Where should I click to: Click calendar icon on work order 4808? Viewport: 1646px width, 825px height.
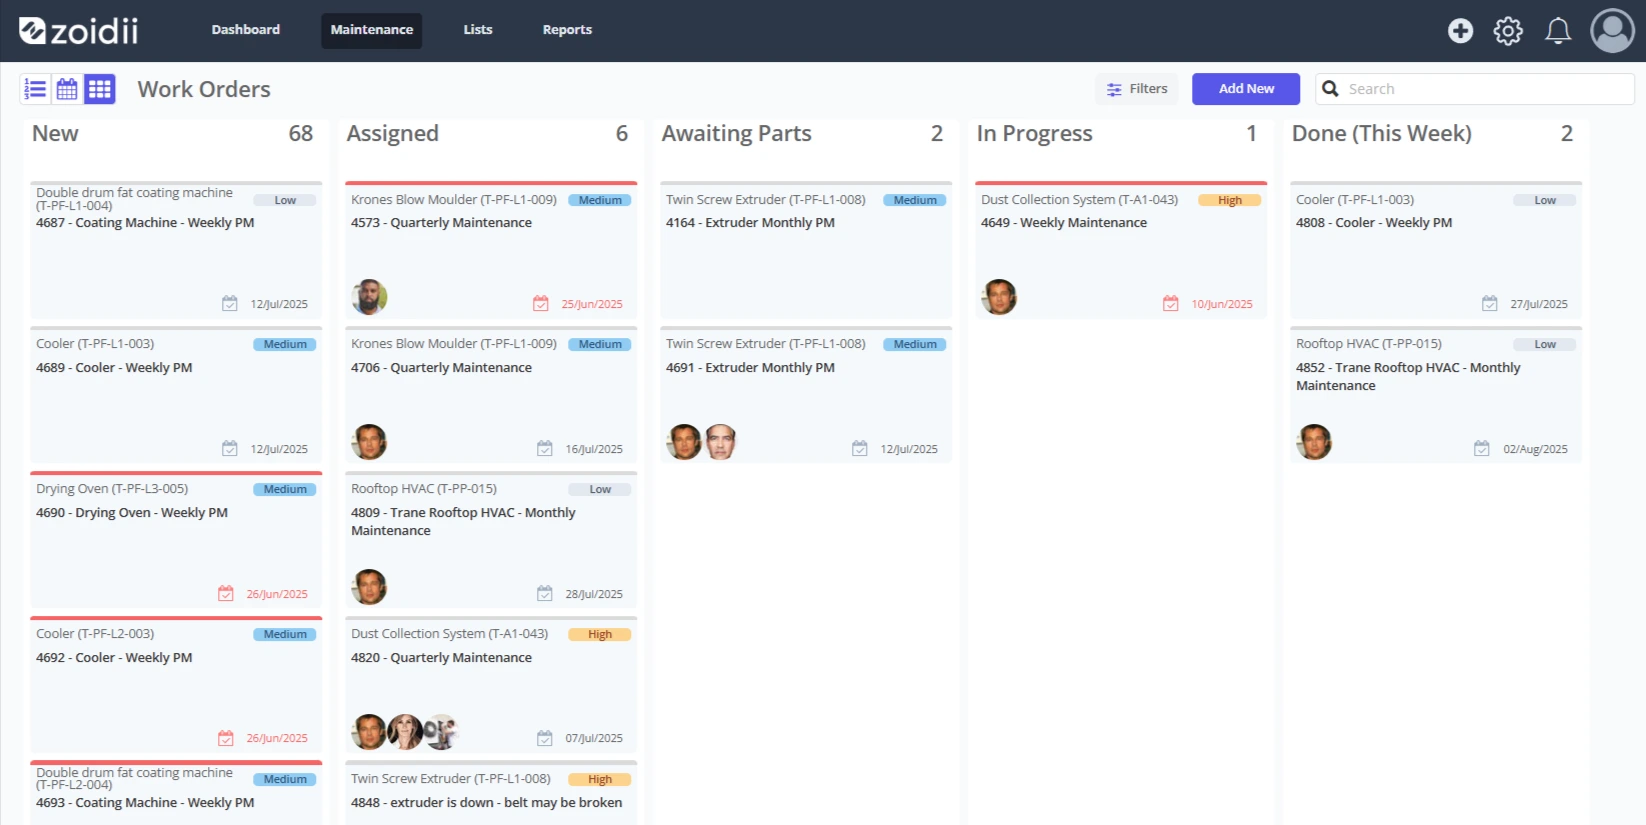(x=1490, y=303)
